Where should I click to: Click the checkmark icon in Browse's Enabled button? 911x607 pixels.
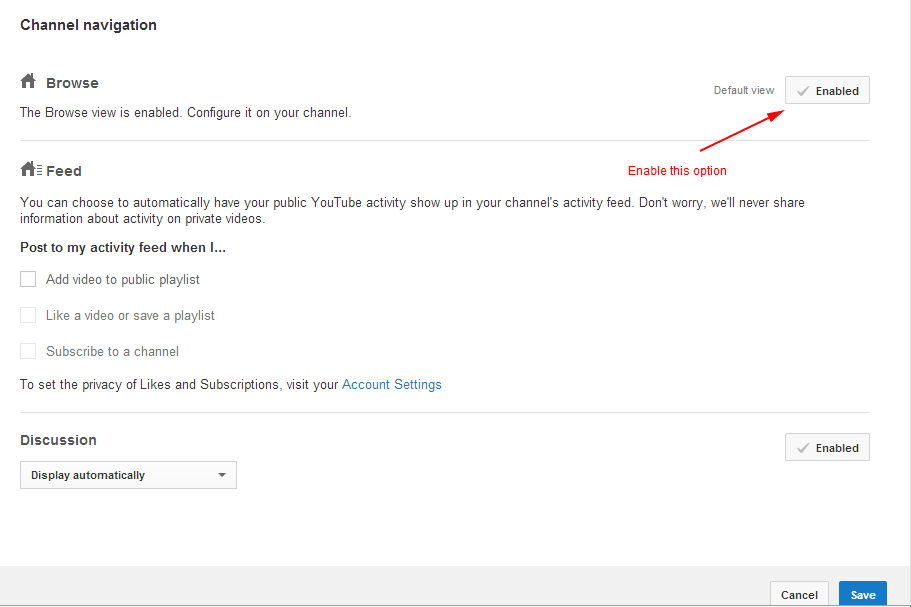click(802, 91)
